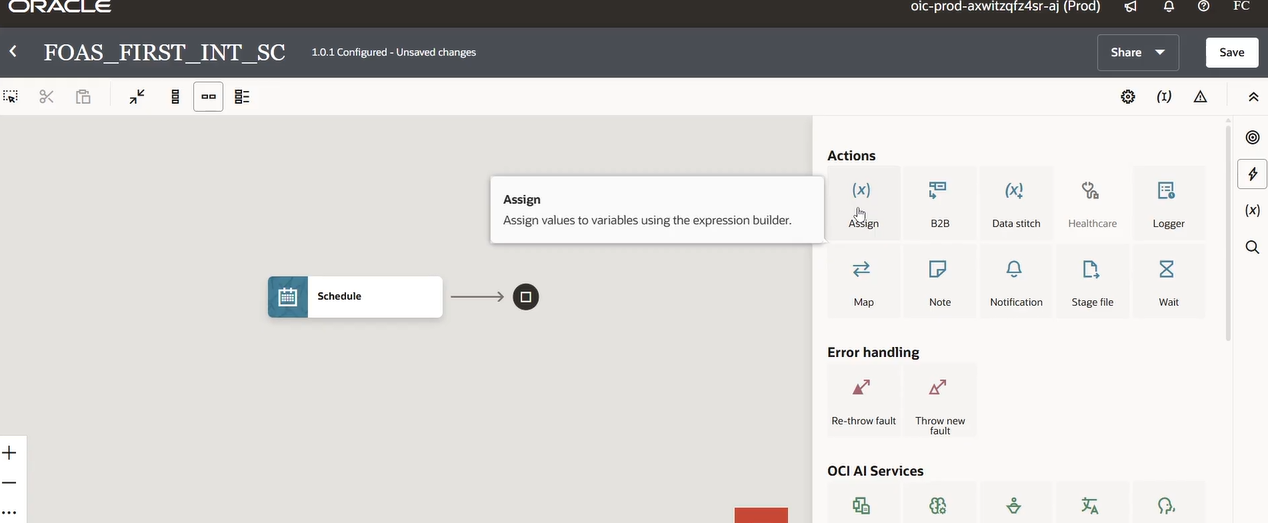This screenshot has width=1268, height=523.
Task: Open the search icon in sidebar
Action: (1252, 247)
